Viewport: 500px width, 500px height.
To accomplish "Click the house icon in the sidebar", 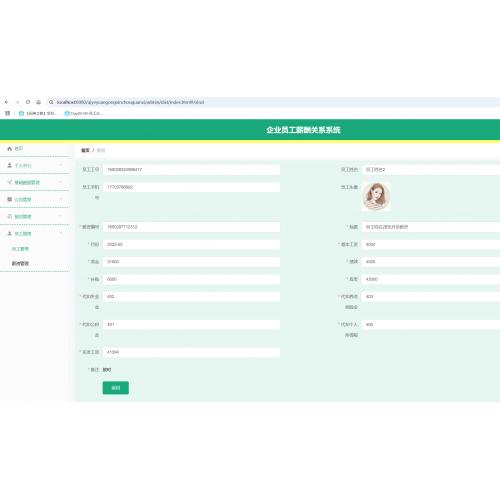I will click(x=9, y=149).
